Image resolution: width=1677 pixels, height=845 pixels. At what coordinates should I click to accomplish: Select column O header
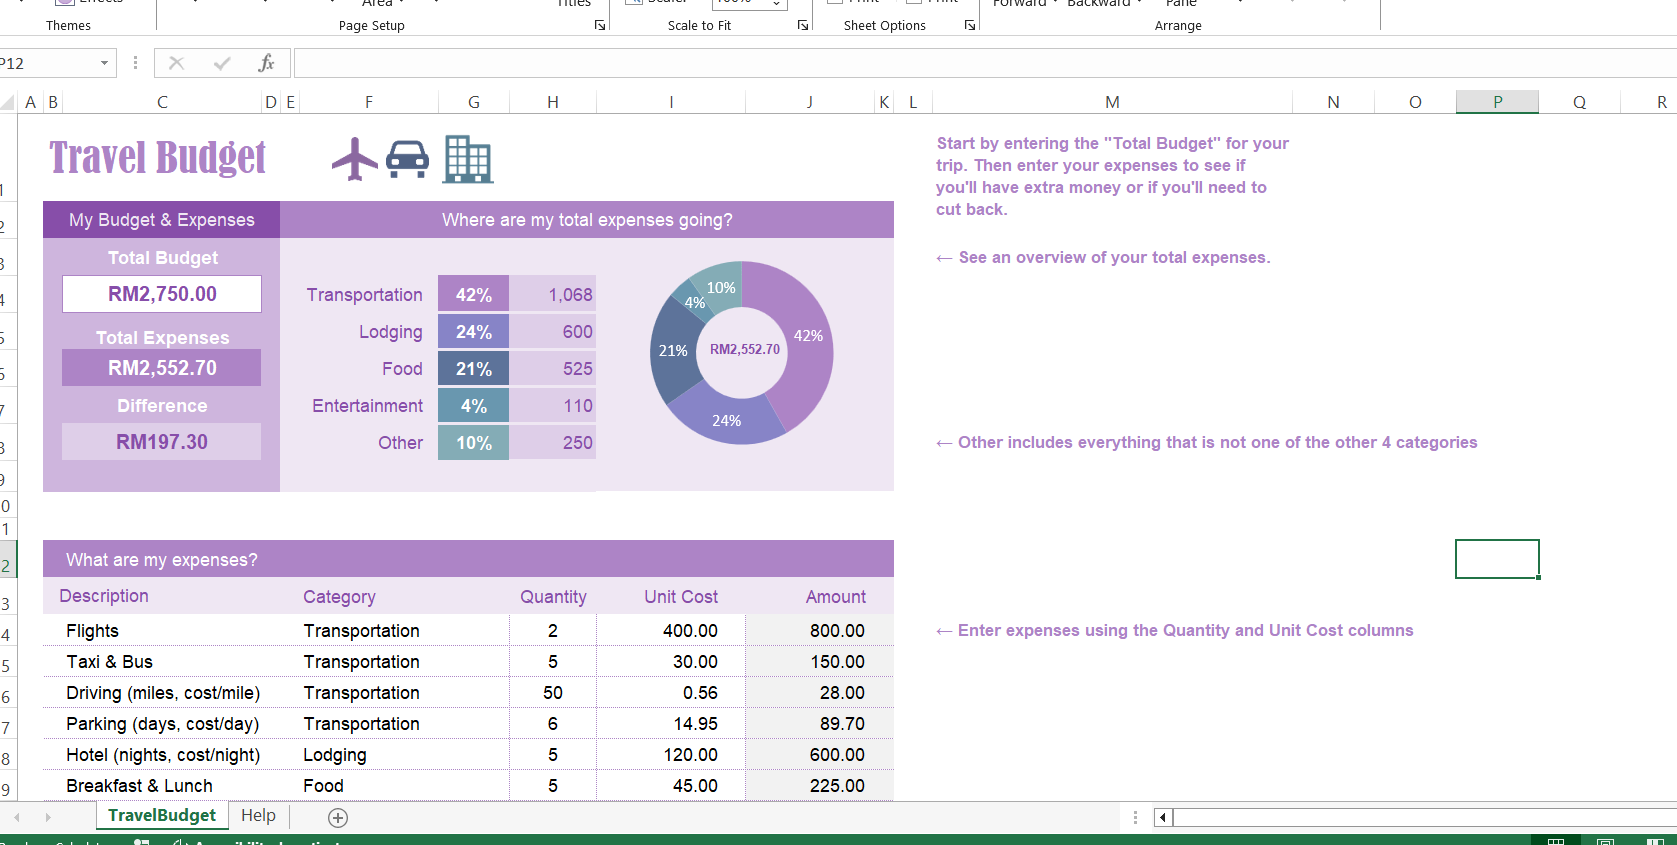tap(1415, 102)
